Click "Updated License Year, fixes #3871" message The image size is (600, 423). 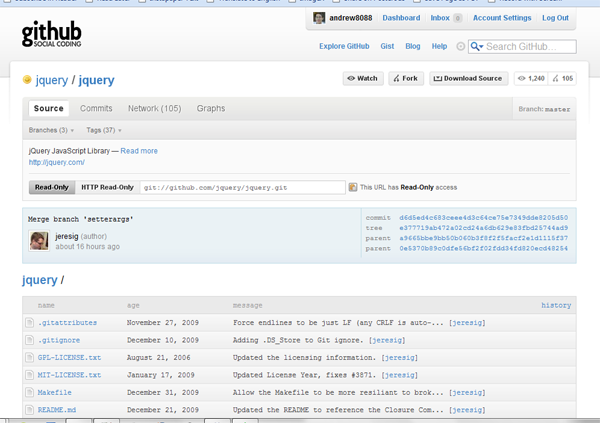pos(305,375)
